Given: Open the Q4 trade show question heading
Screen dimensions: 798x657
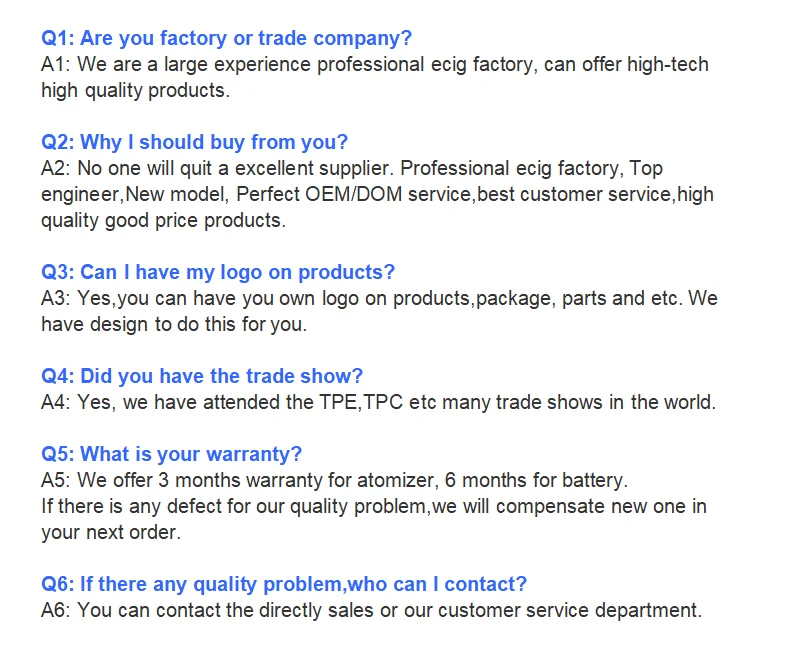Looking at the screenshot, I should pyautogui.click(x=202, y=376).
